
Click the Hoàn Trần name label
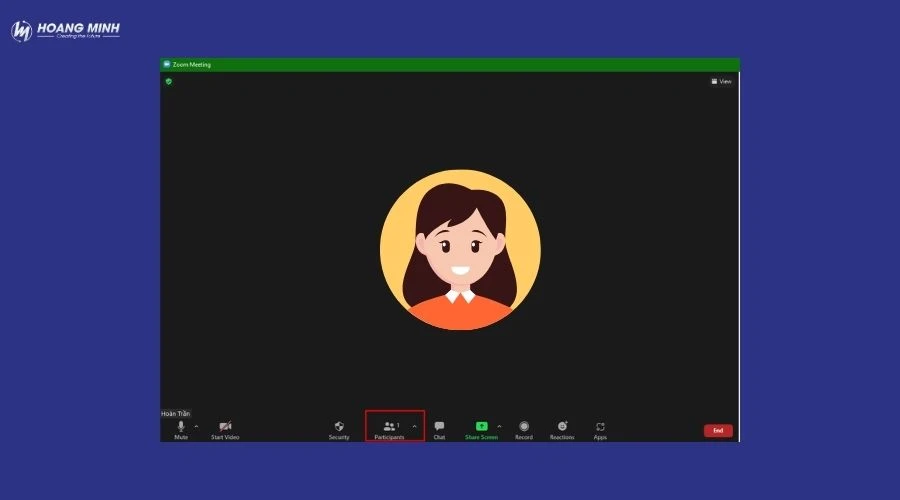click(x=176, y=413)
